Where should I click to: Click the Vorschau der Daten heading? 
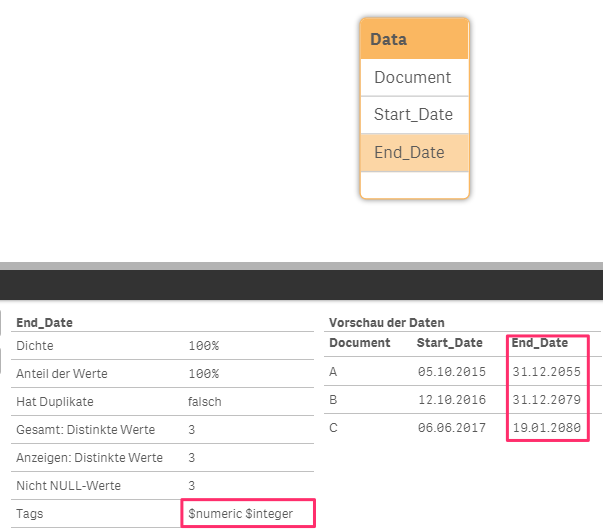click(x=387, y=323)
